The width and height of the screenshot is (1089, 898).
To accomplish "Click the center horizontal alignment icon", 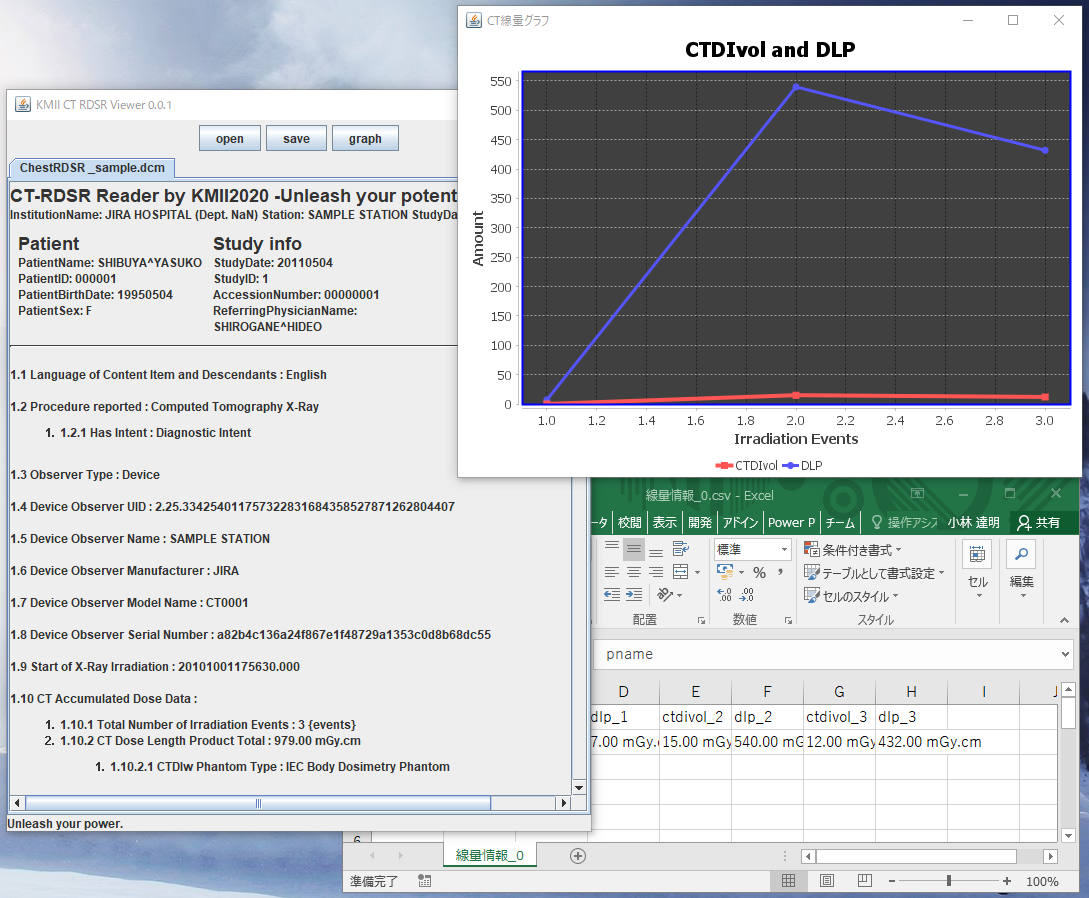I will pyautogui.click(x=634, y=572).
